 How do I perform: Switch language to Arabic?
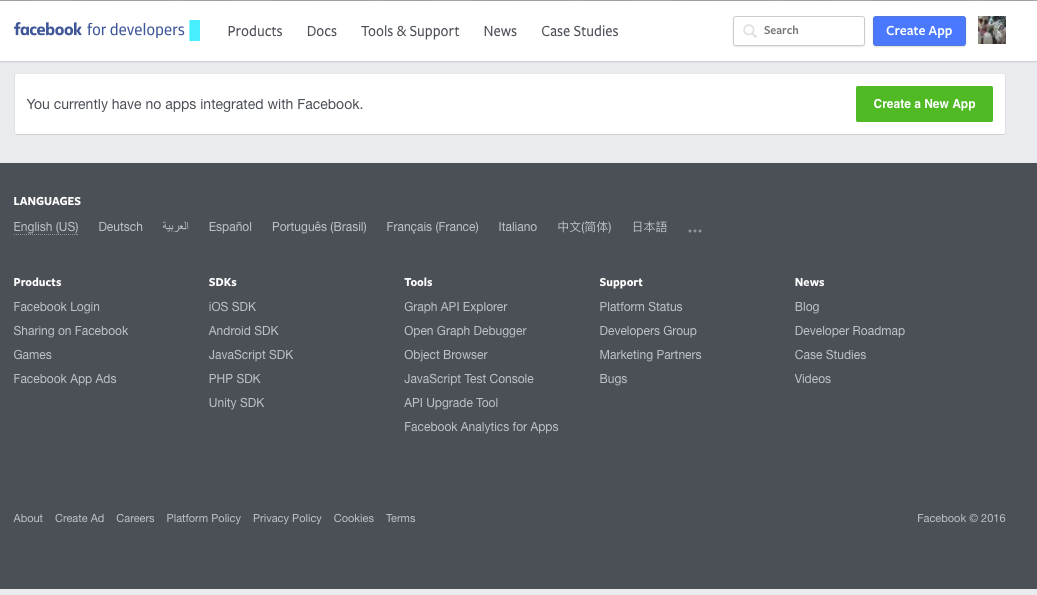click(x=175, y=227)
